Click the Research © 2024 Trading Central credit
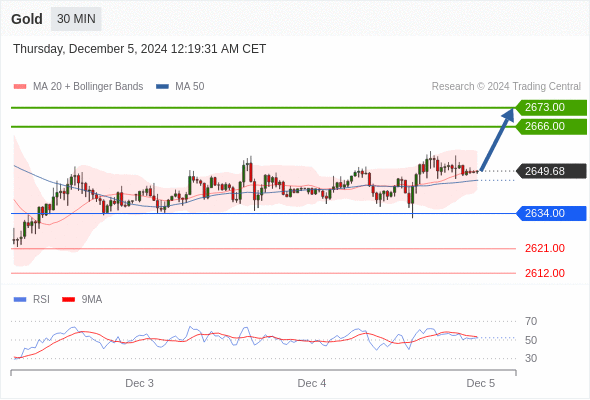The image size is (590, 400). pos(506,87)
